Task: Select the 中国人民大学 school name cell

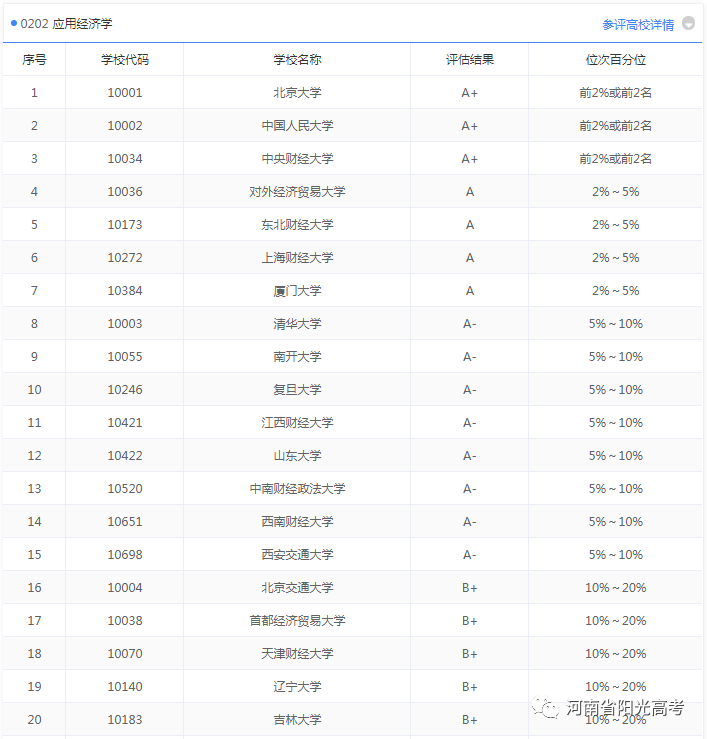Action: pos(297,126)
